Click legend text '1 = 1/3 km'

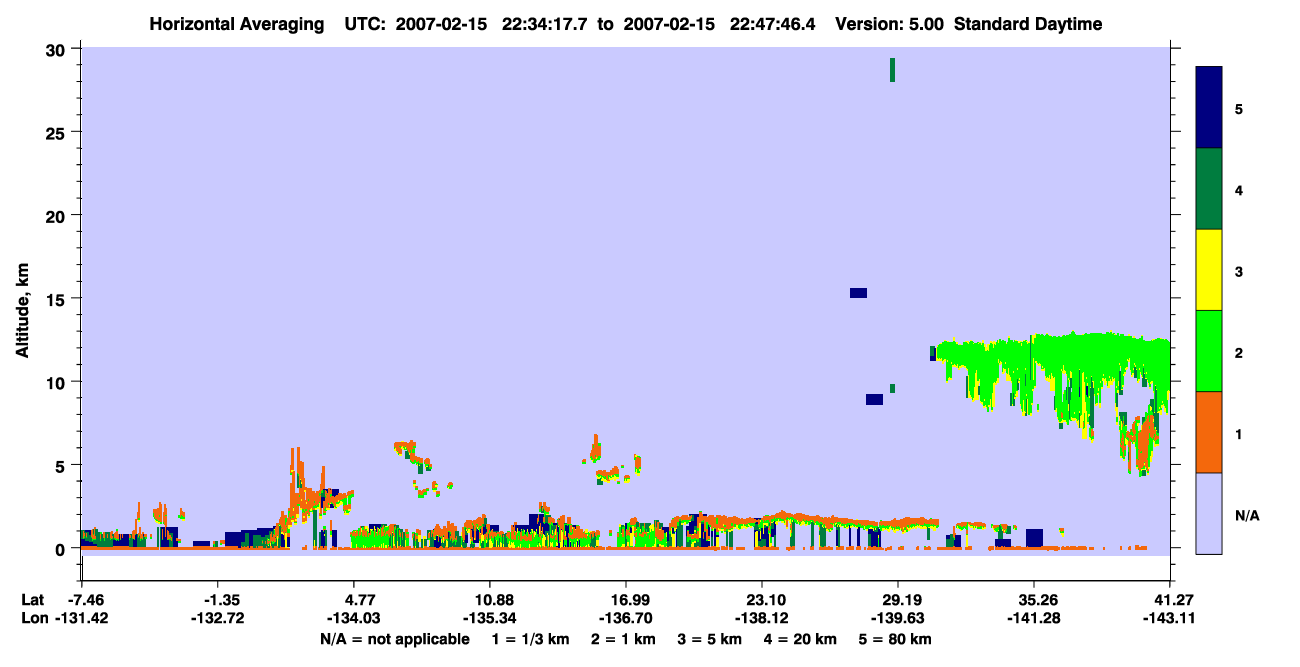coord(531,639)
